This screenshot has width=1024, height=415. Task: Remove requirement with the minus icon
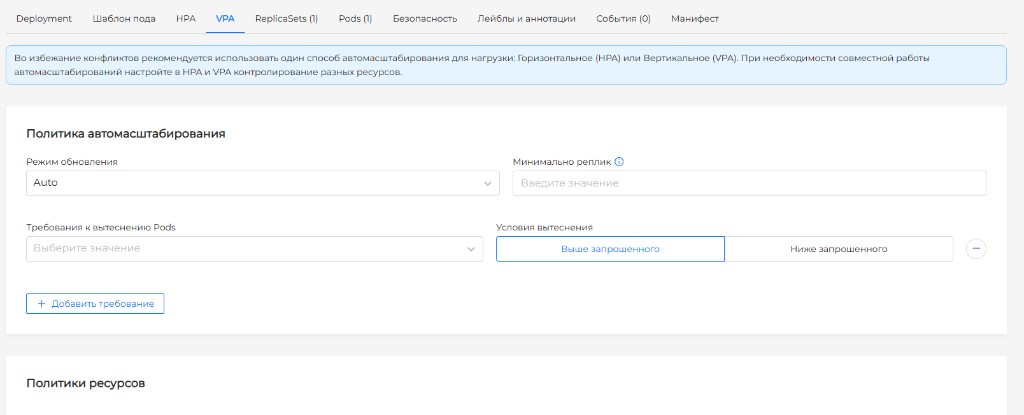976,249
